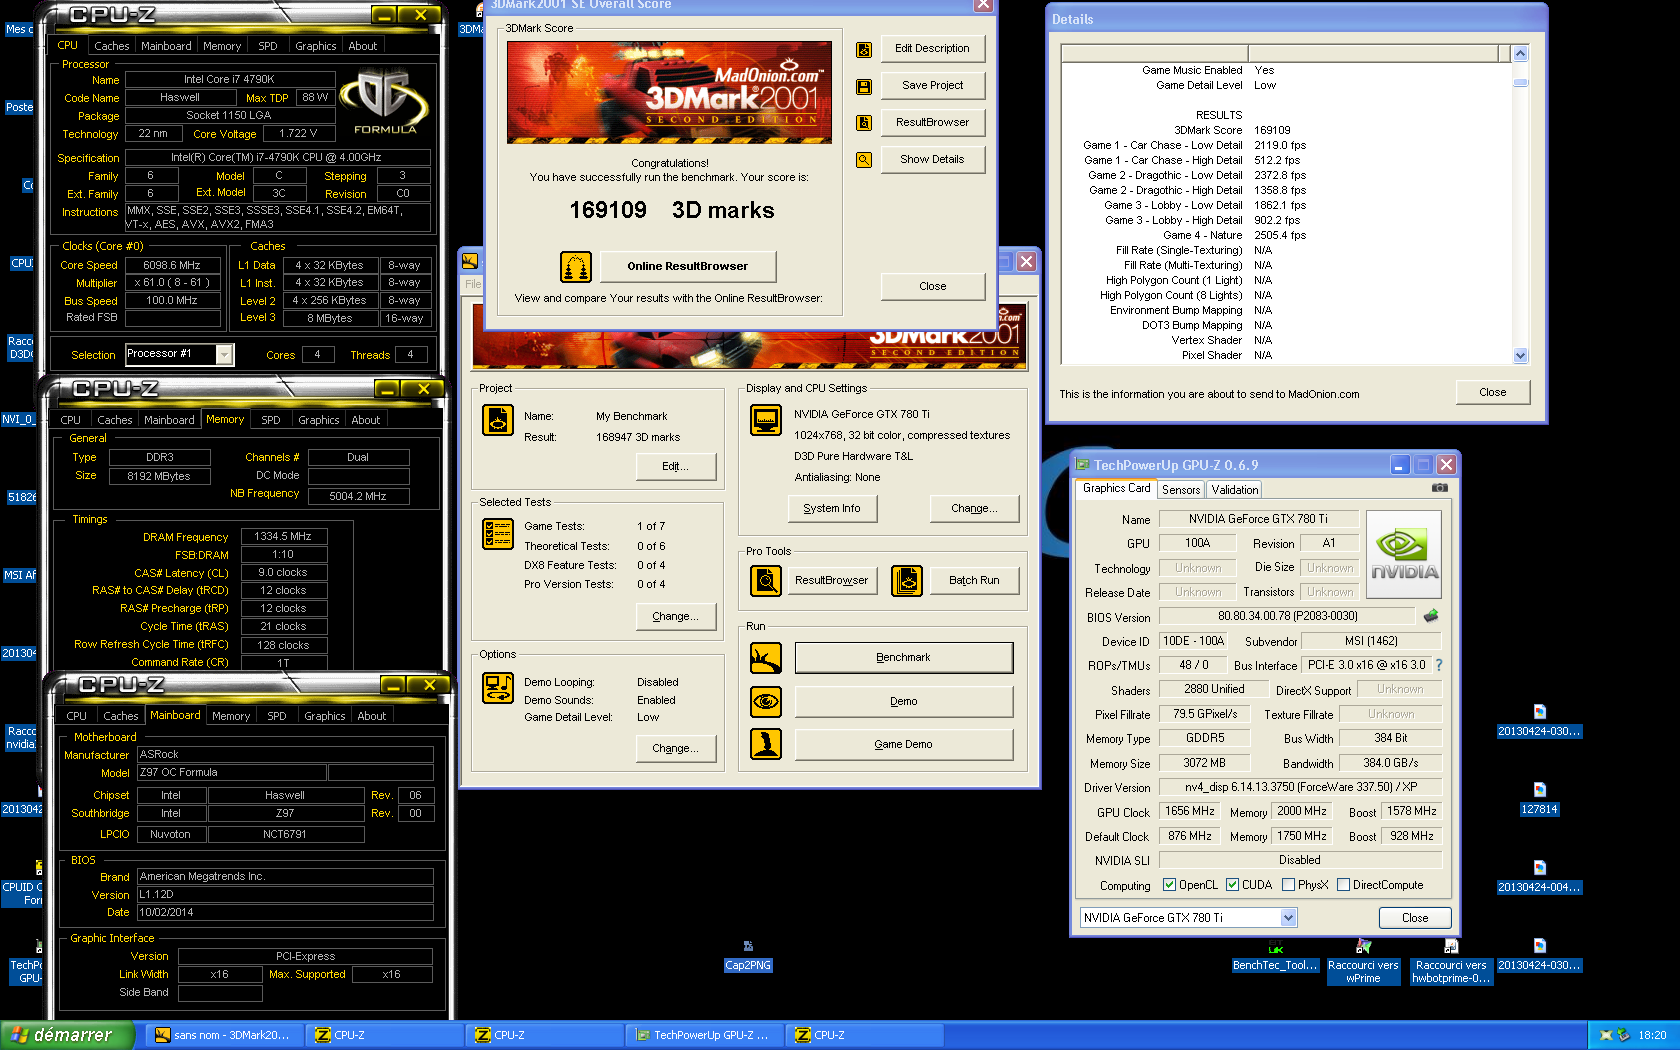
Task: Click the Bus Interface question mark icon
Action: (x=1439, y=665)
